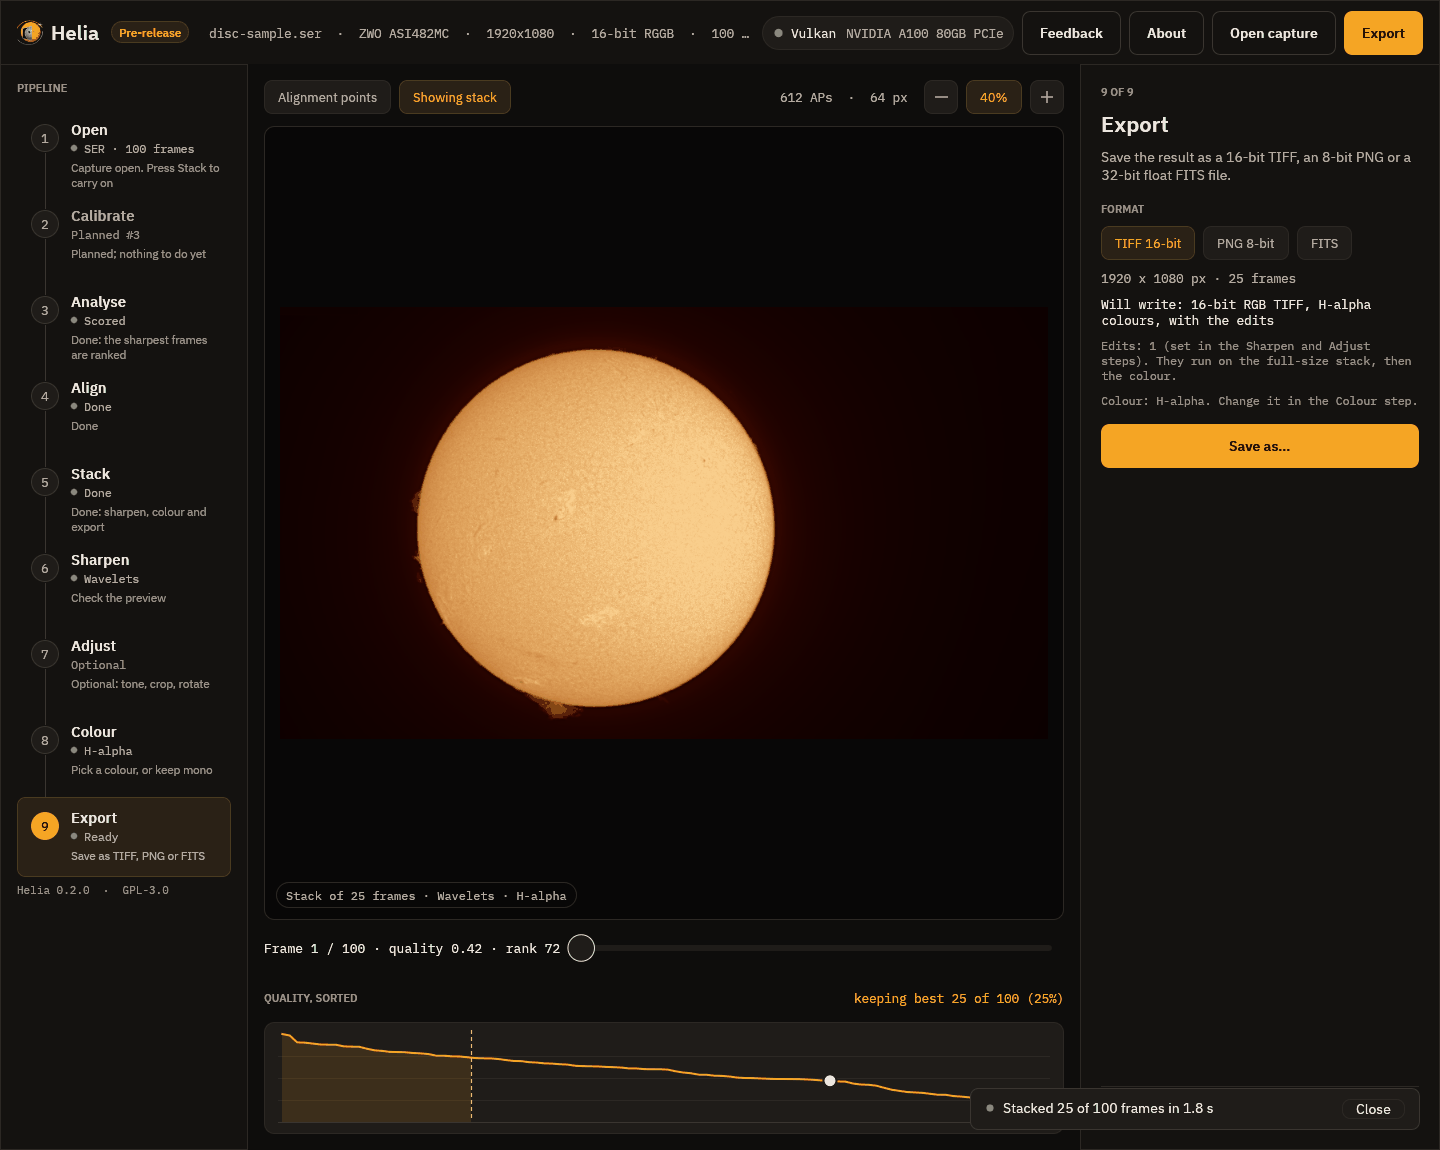Close the stacked frames notification

pyautogui.click(x=1373, y=1109)
